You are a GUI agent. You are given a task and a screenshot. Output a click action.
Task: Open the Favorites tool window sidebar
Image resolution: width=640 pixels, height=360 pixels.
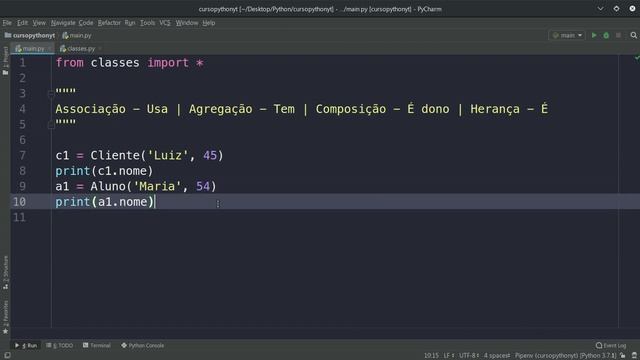(x=5, y=318)
